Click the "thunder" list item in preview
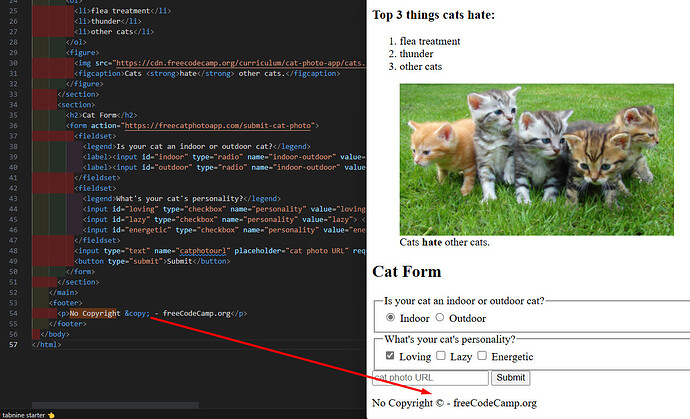 (416, 54)
